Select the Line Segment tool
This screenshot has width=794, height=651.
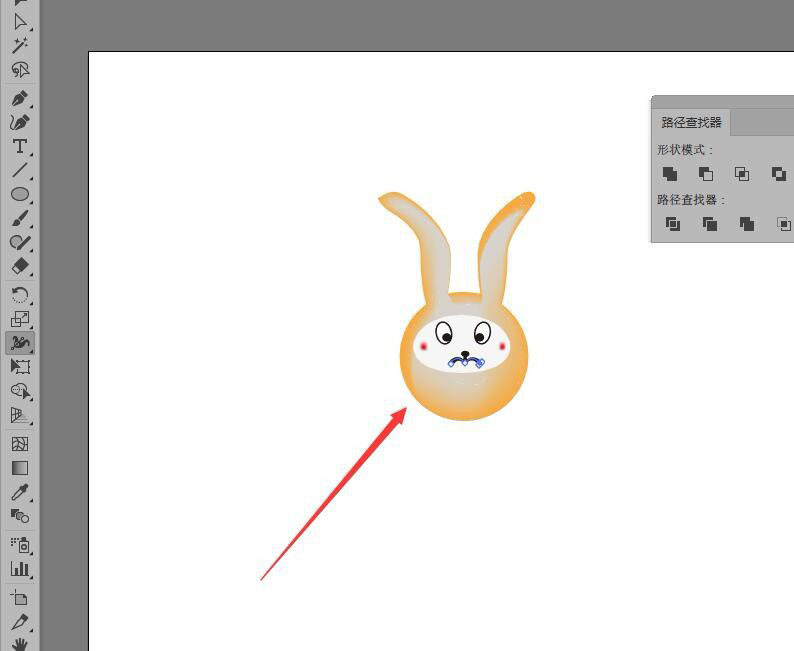(x=20, y=170)
